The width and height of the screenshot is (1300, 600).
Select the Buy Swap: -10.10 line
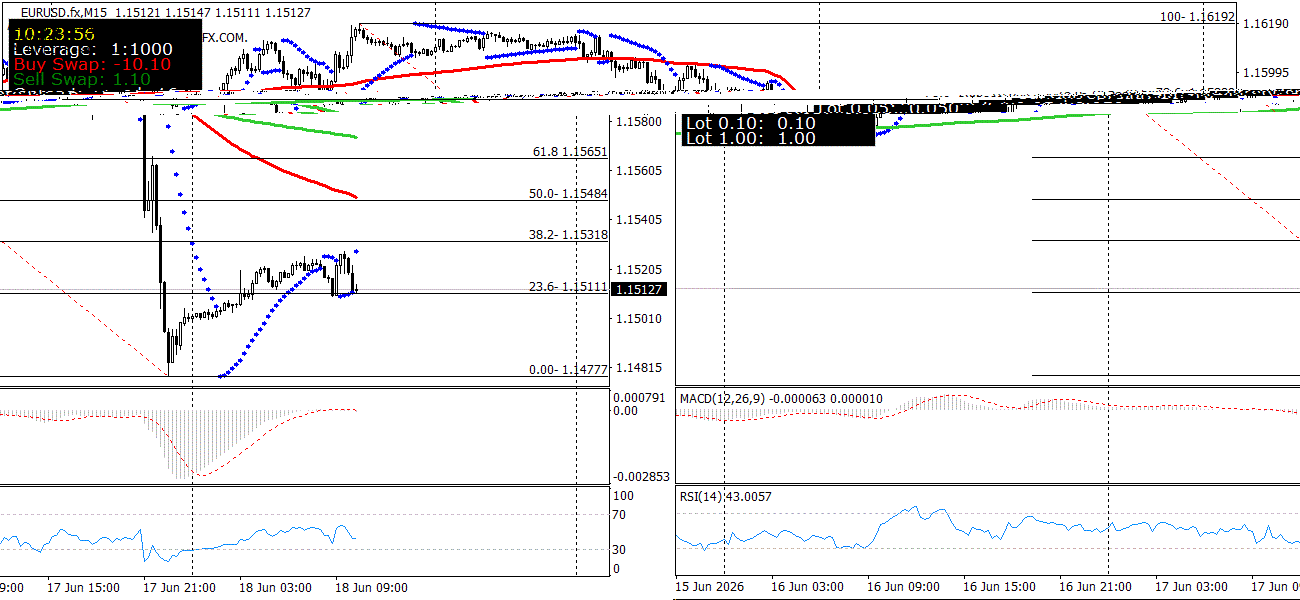coord(92,64)
